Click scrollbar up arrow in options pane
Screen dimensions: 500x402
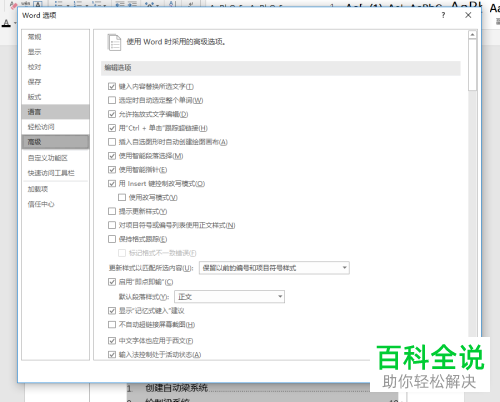pos(472,35)
